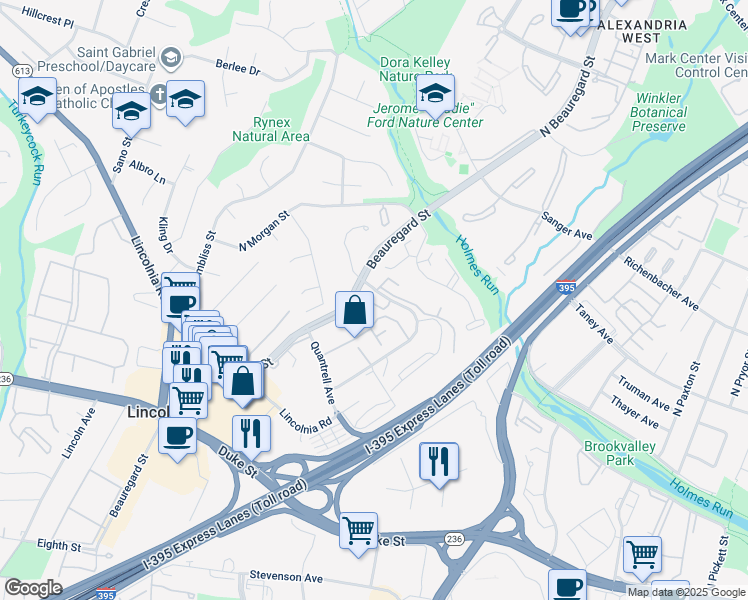Click the Sanger Ave street label
Image resolution: width=748 pixels, height=600 pixels.
[566, 226]
